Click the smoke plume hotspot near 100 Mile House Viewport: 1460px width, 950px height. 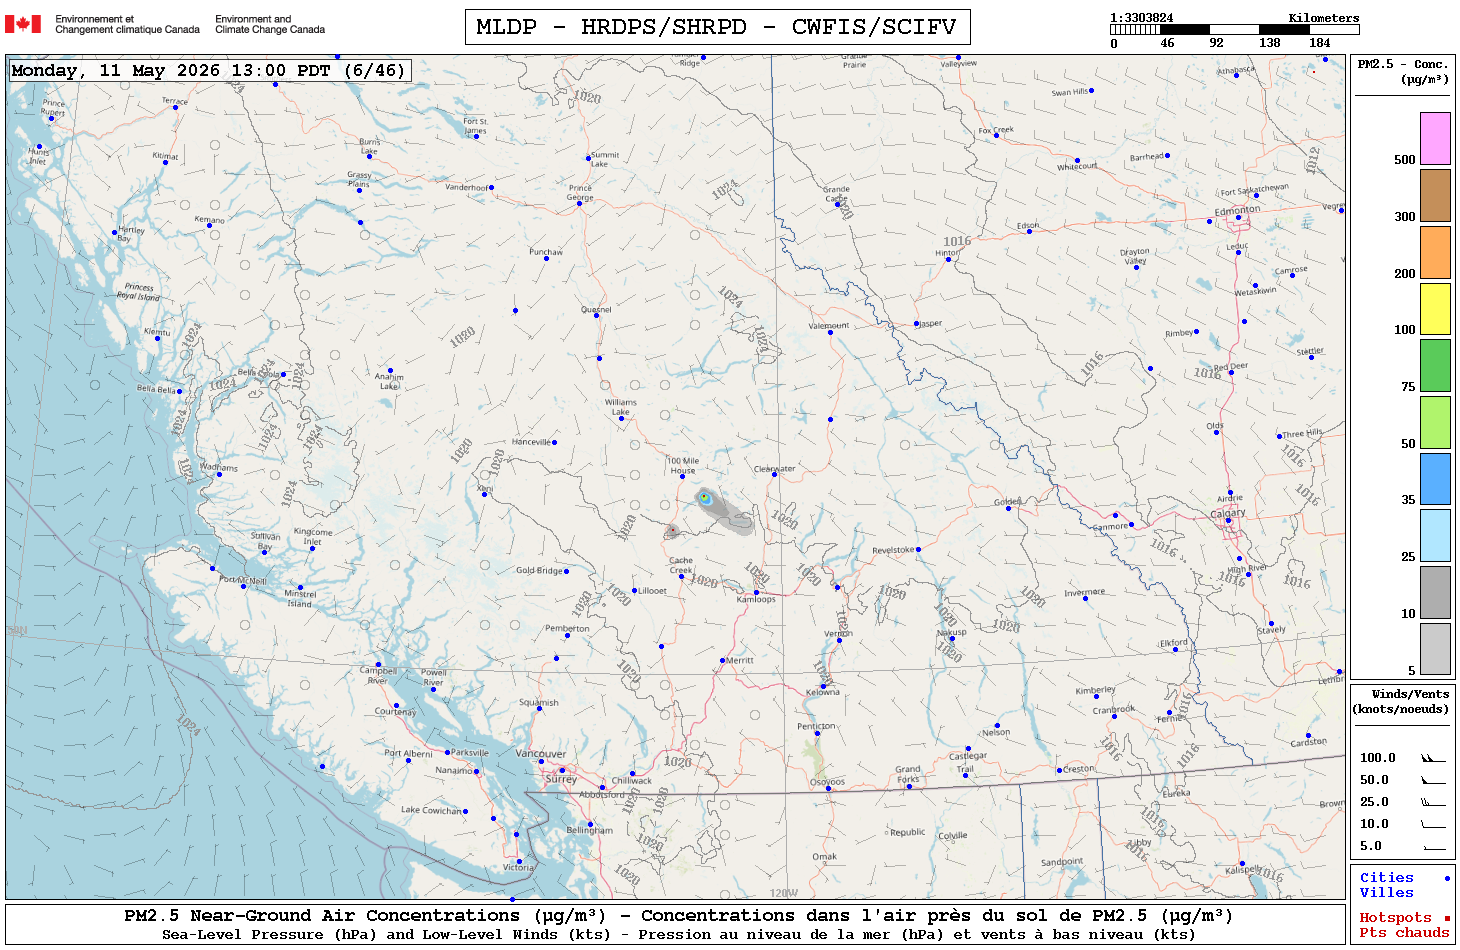pos(704,497)
